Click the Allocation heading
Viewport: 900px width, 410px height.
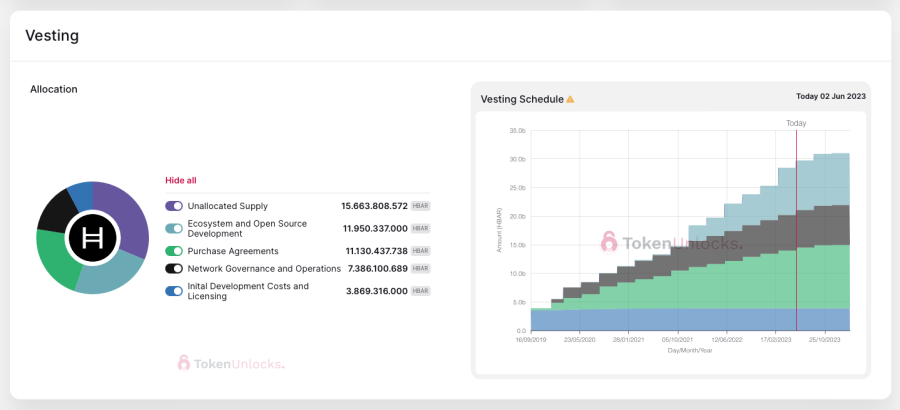pyautogui.click(x=54, y=89)
